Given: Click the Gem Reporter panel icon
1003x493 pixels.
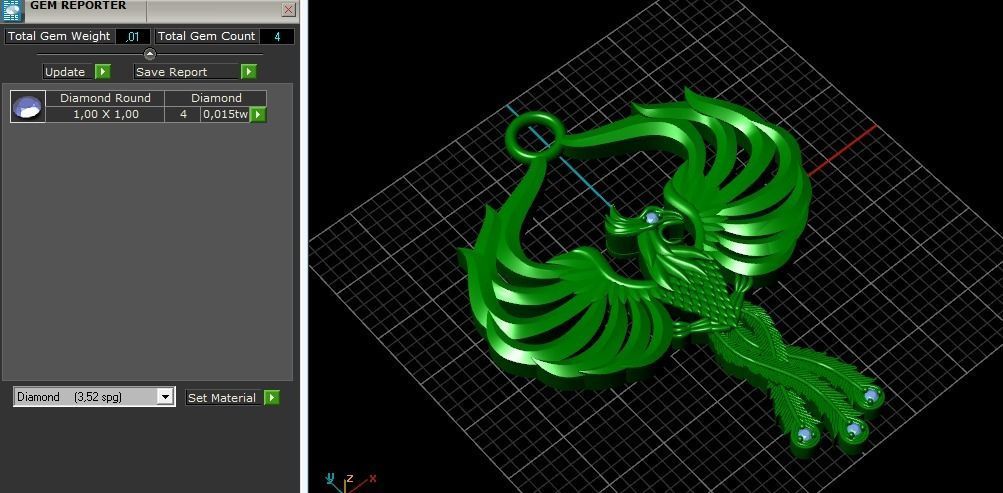Looking at the screenshot, I should pyautogui.click(x=12, y=10).
